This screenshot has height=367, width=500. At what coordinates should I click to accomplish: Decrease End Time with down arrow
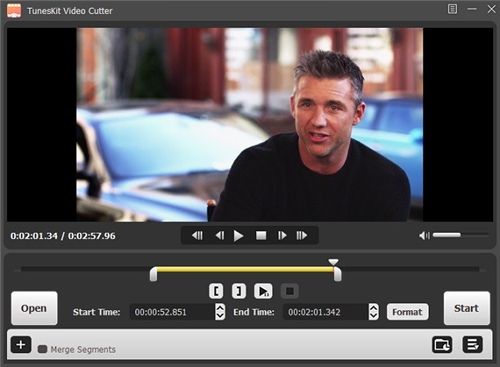coord(374,316)
